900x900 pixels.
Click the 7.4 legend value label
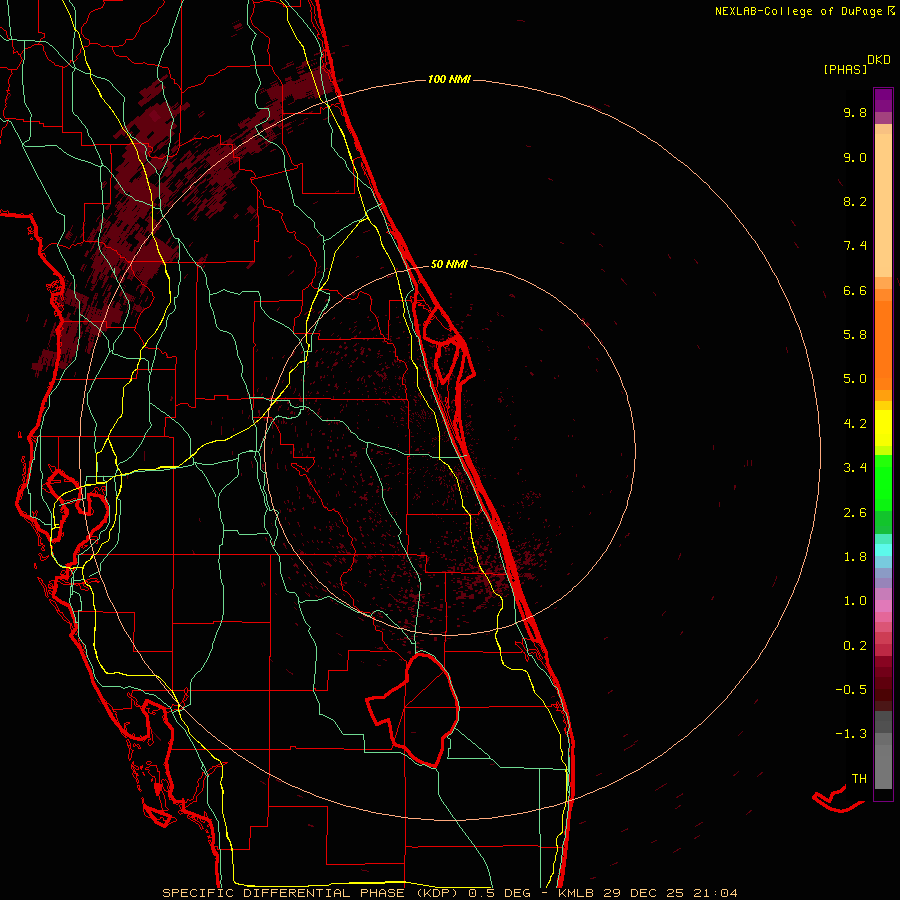[x=855, y=246]
